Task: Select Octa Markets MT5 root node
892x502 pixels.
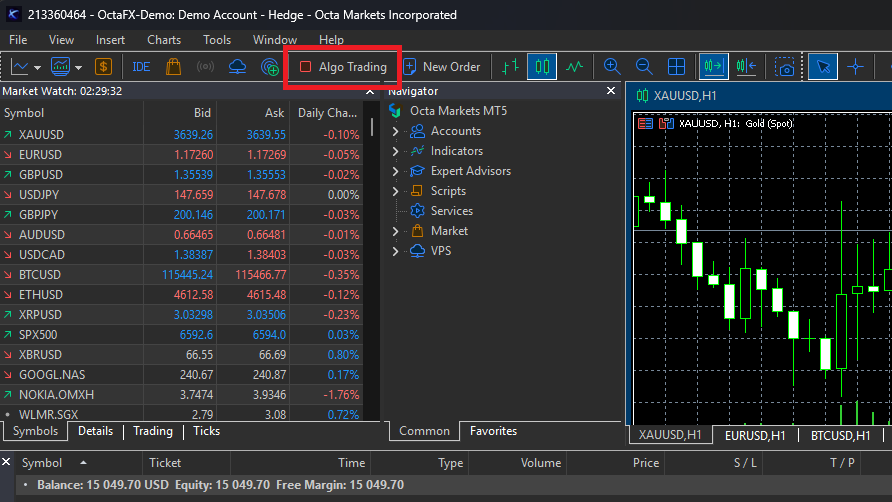Action: 459,111
